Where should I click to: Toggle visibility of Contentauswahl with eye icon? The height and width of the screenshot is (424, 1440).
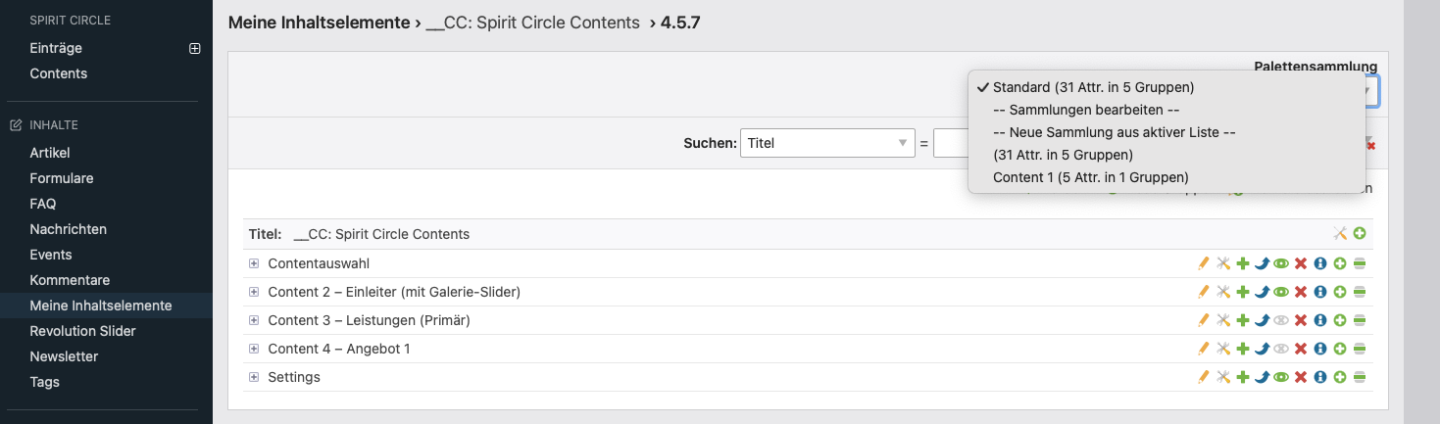(x=1281, y=264)
